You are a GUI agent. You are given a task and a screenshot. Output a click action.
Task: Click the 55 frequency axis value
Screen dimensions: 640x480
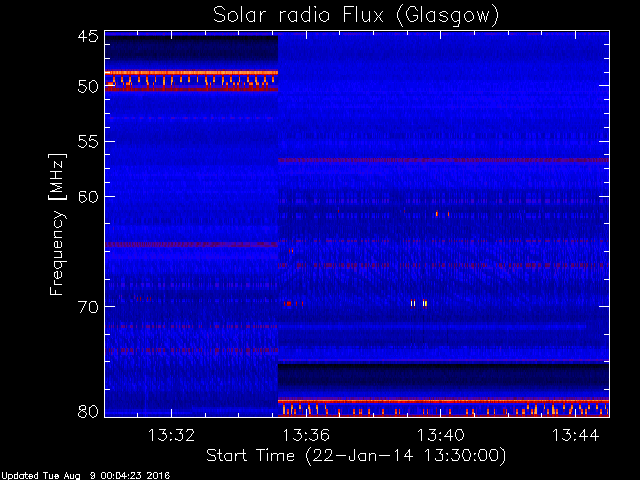(x=89, y=142)
